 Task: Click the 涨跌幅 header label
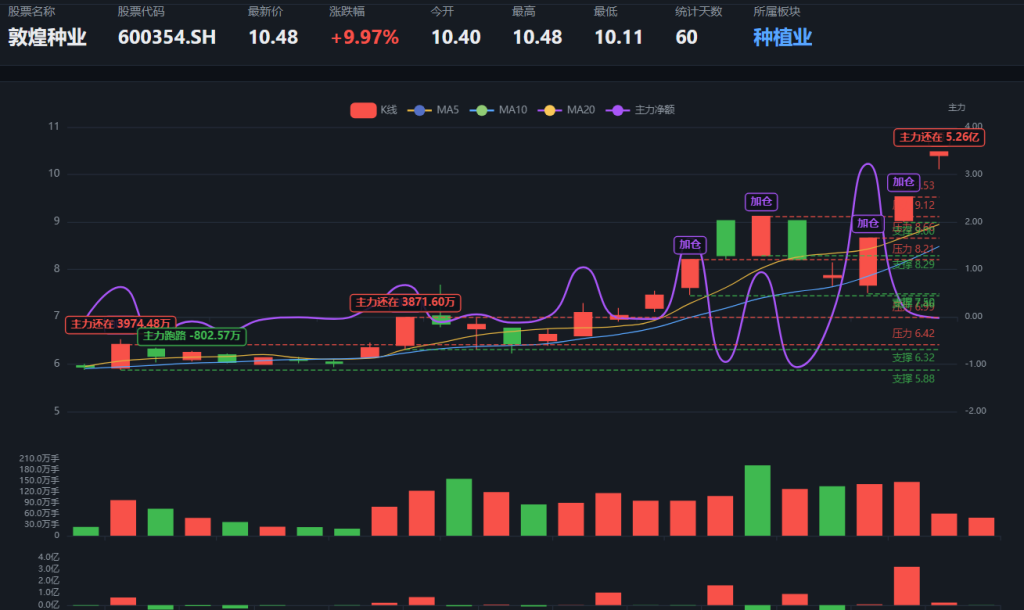click(347, 12)
